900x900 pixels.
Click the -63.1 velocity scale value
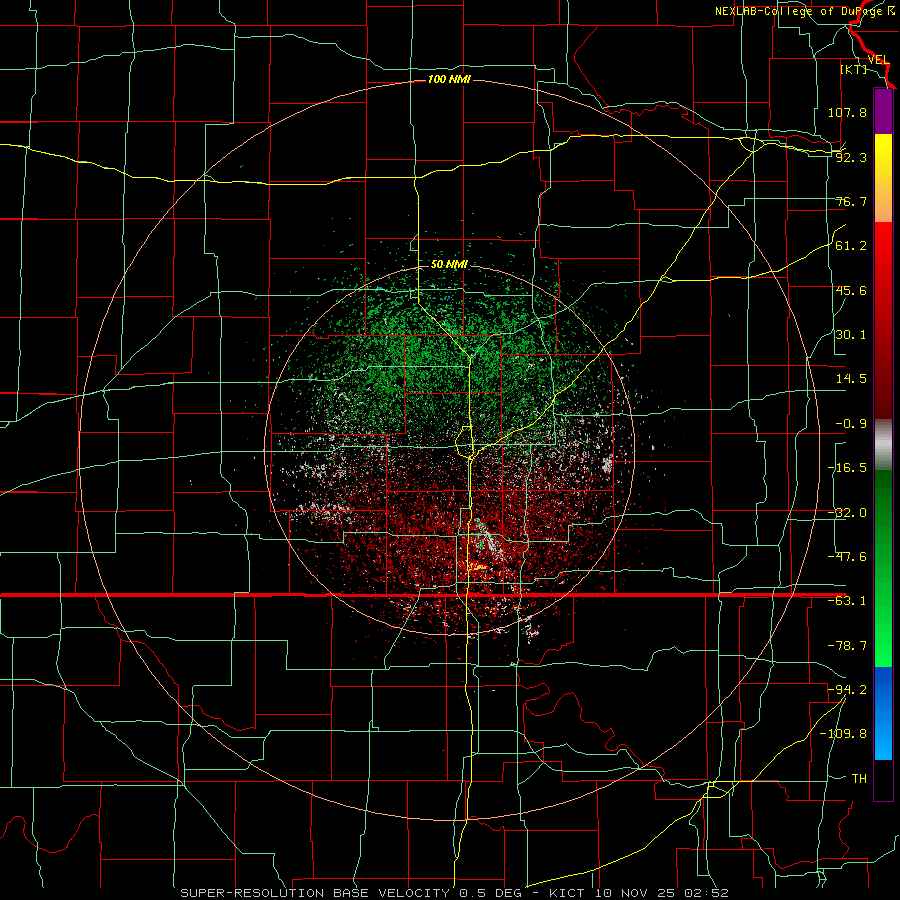847,601
